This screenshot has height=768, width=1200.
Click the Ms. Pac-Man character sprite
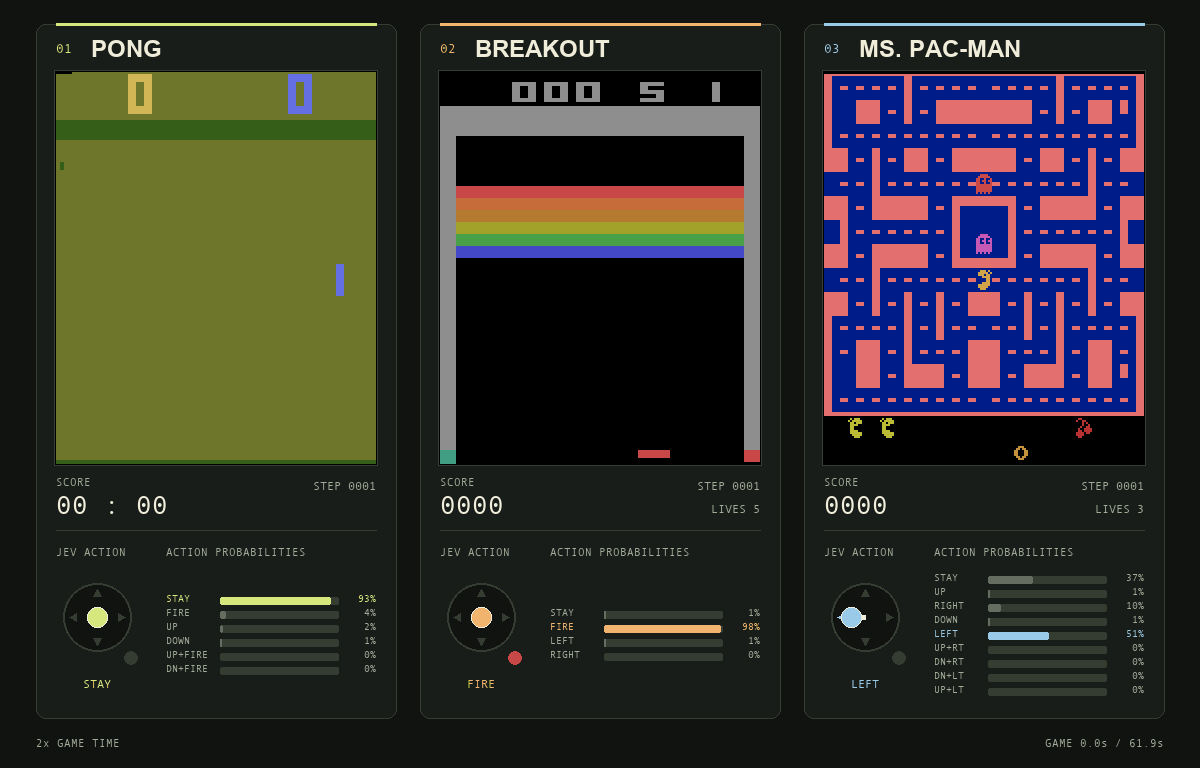pyautogui.click(x=983, y=280)
